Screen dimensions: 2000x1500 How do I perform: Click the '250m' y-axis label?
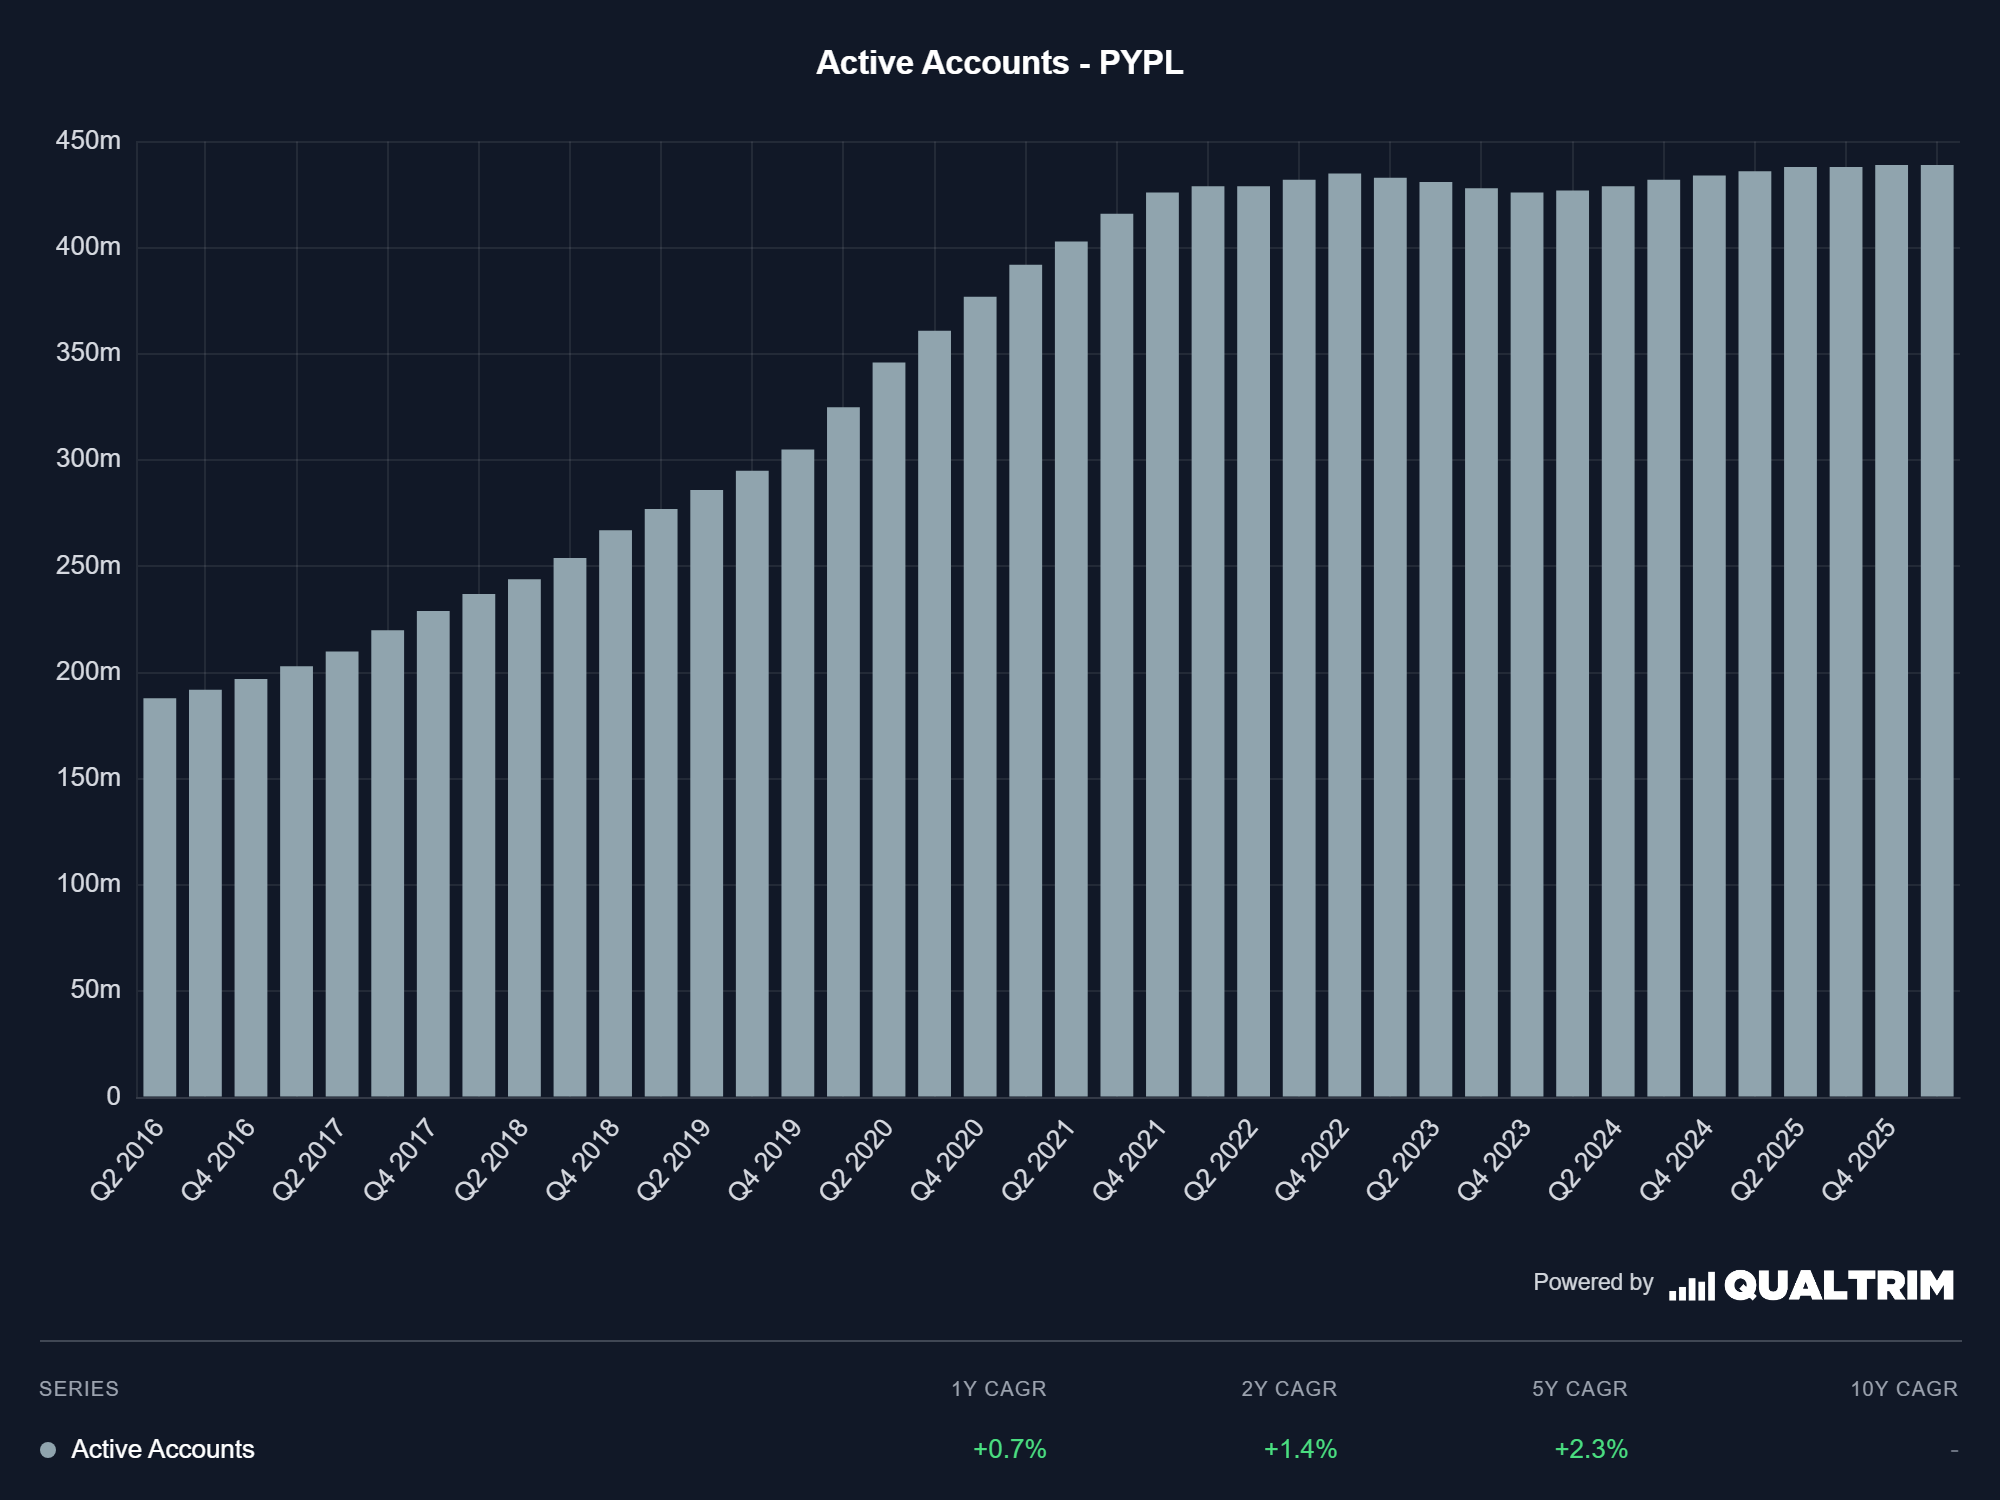pos(88,566)
